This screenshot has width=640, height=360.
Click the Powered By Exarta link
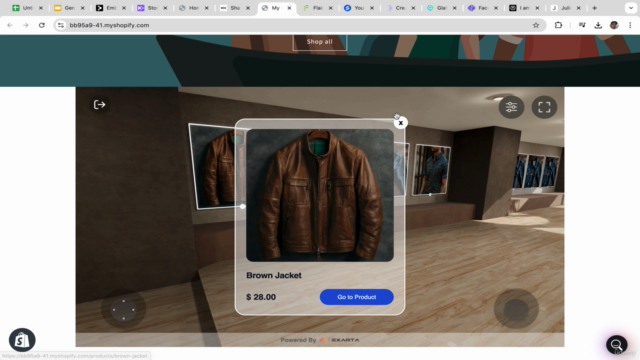(320, 340)
